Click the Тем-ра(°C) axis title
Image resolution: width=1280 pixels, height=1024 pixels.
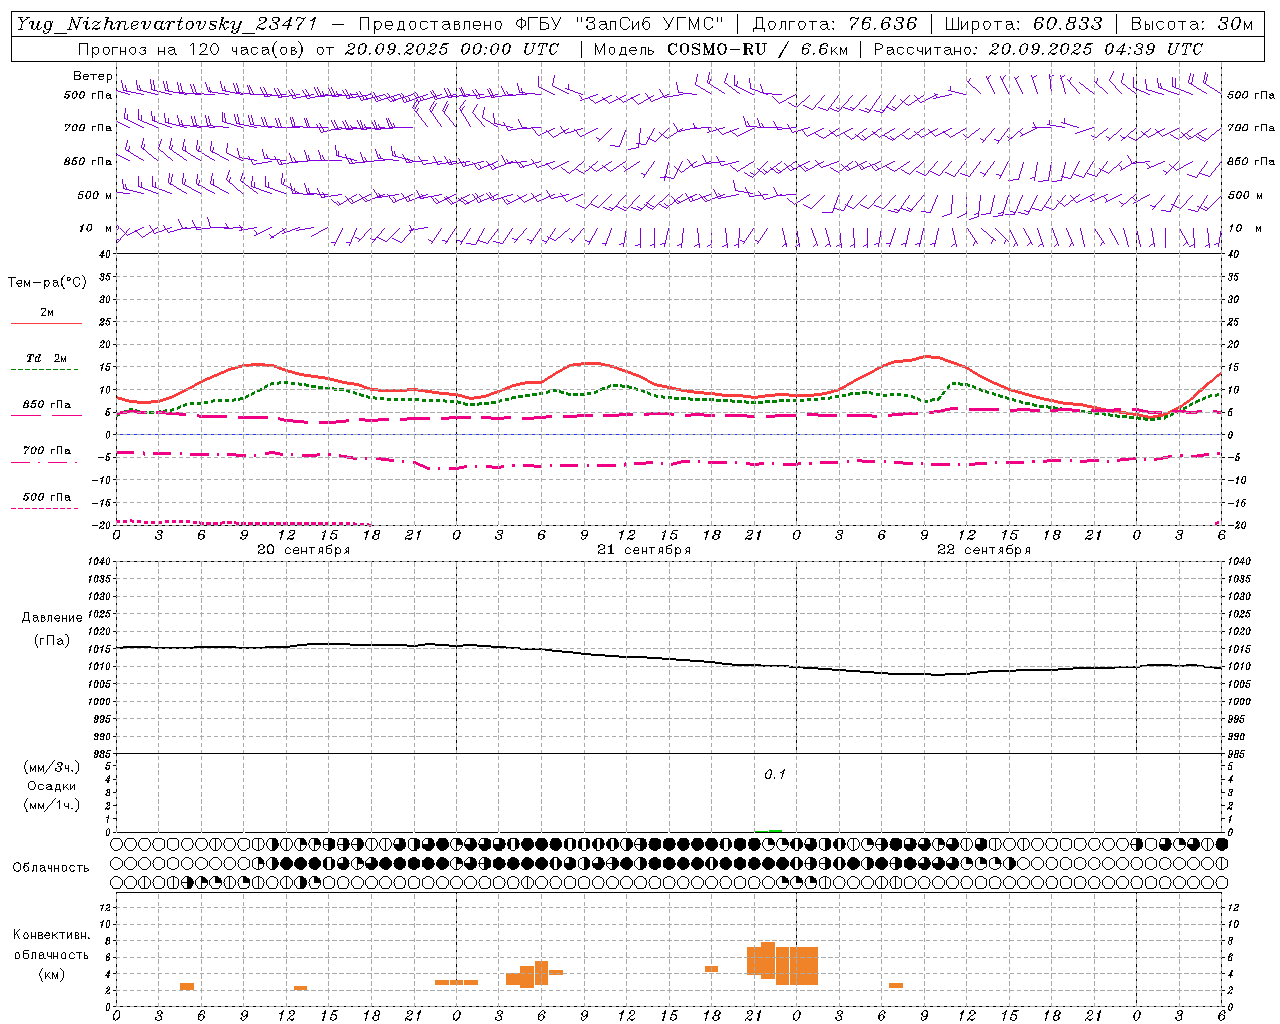(47, 282)
